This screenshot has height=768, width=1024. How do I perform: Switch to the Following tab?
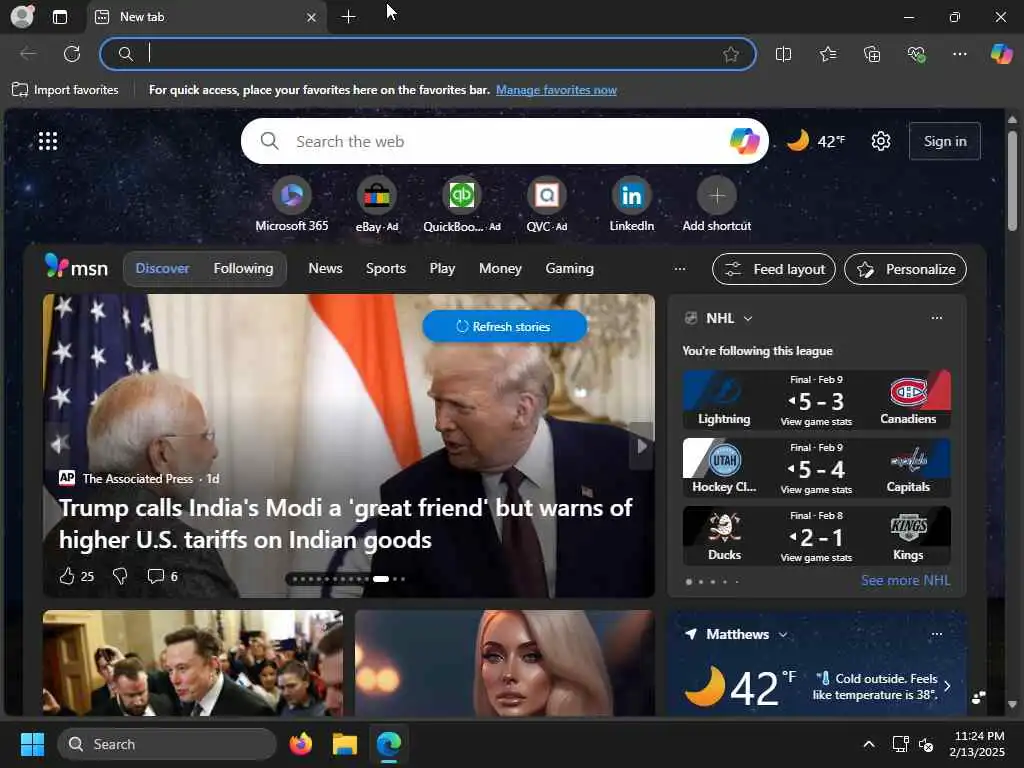point(243,268)
